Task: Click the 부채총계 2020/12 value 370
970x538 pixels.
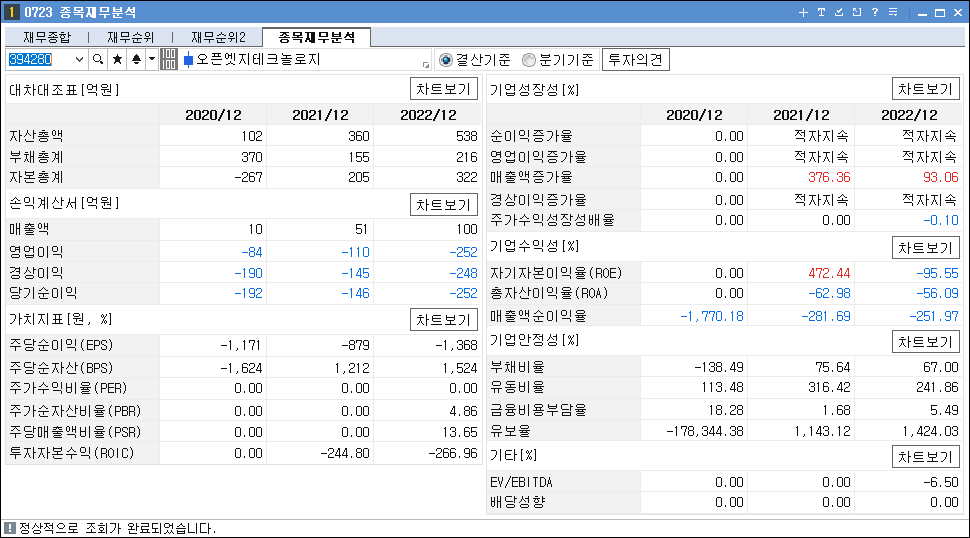Action: tap(252, 157)
